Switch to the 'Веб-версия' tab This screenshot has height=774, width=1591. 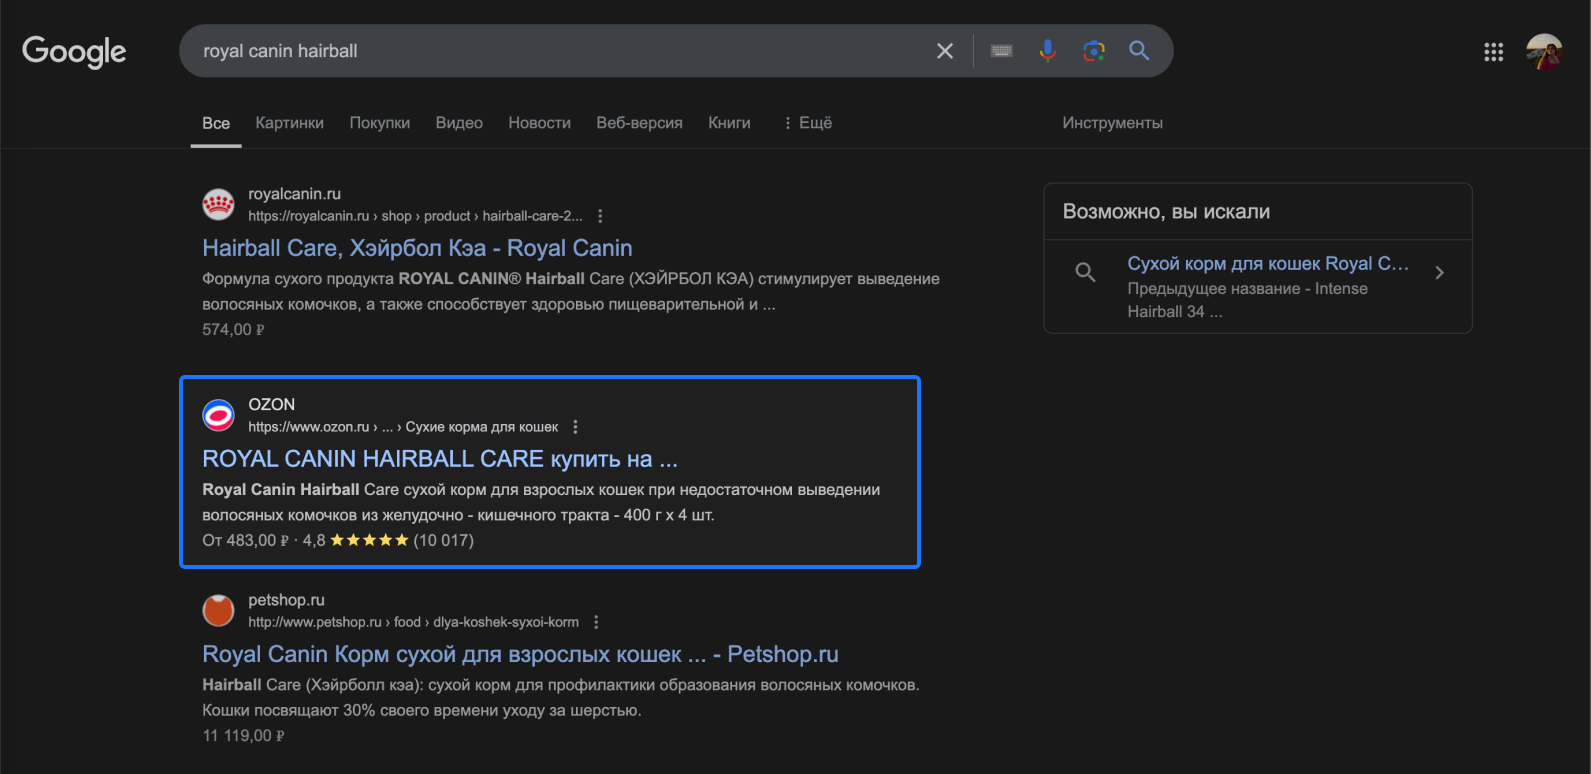click(x=640, y=123)
